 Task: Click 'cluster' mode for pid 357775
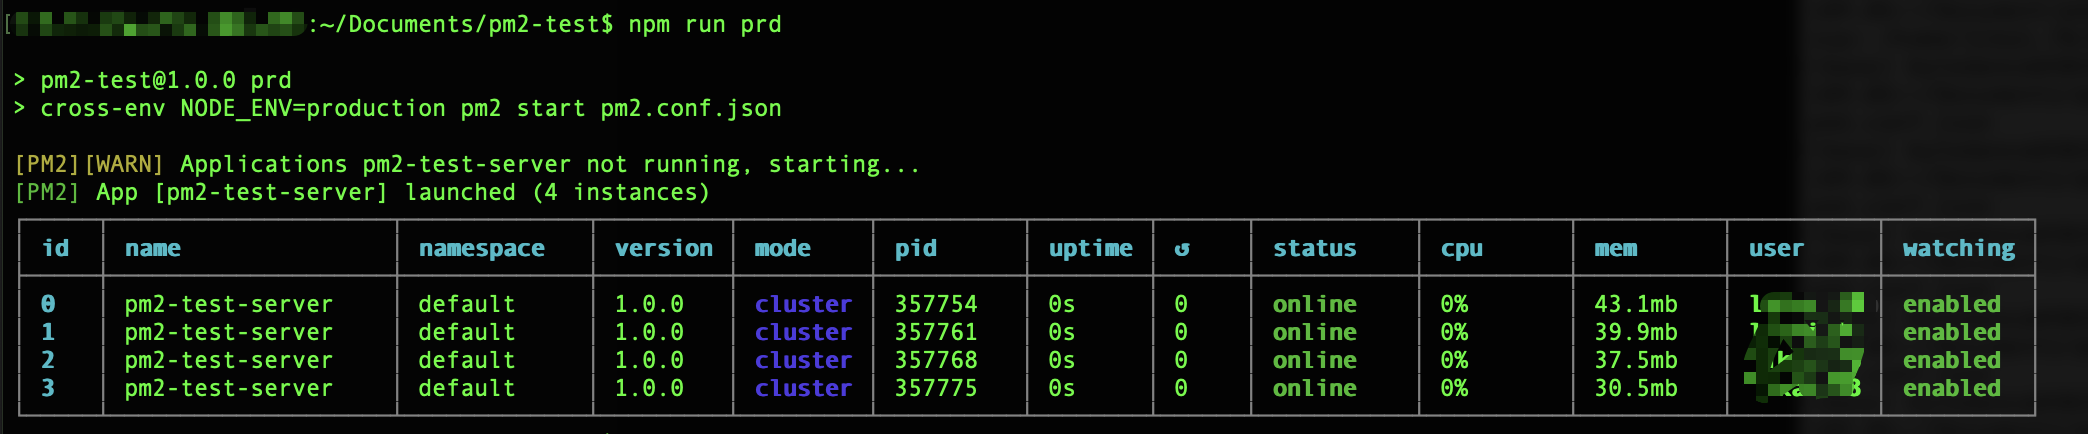coord(804,388)
